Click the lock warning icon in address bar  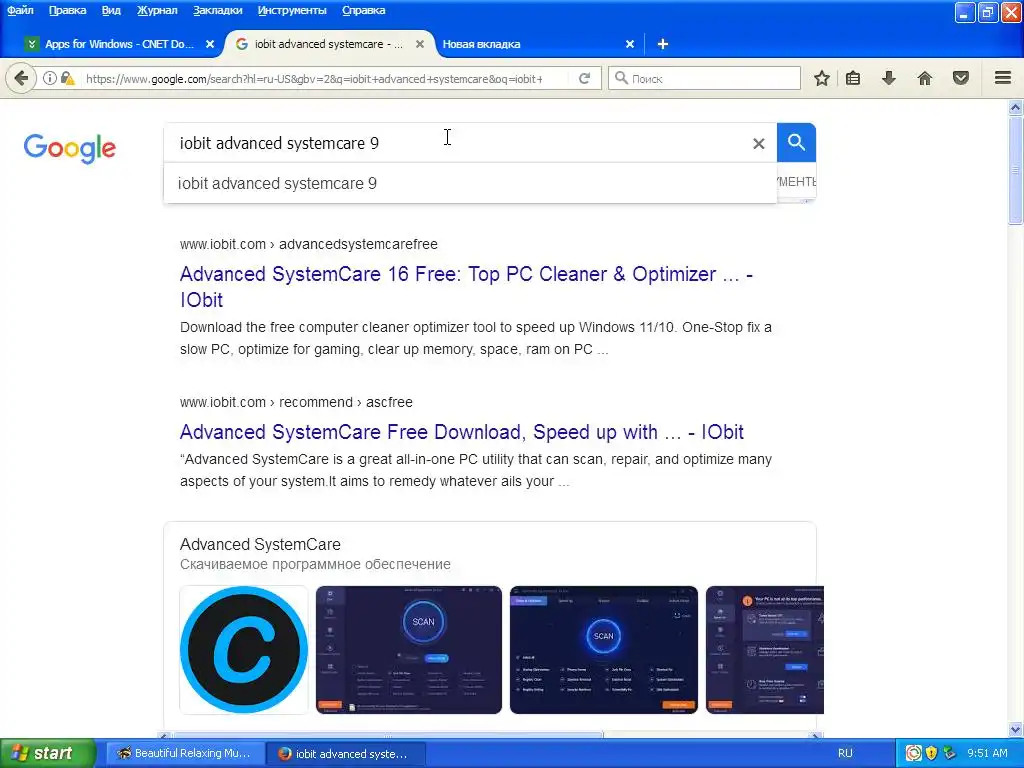click(67, 78)
